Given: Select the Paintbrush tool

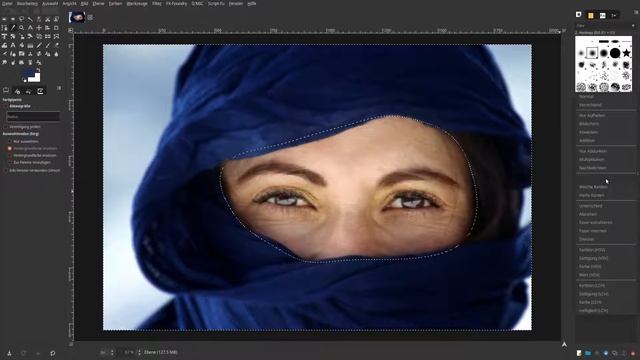Looking at the screenshot, I should point(47,45).
